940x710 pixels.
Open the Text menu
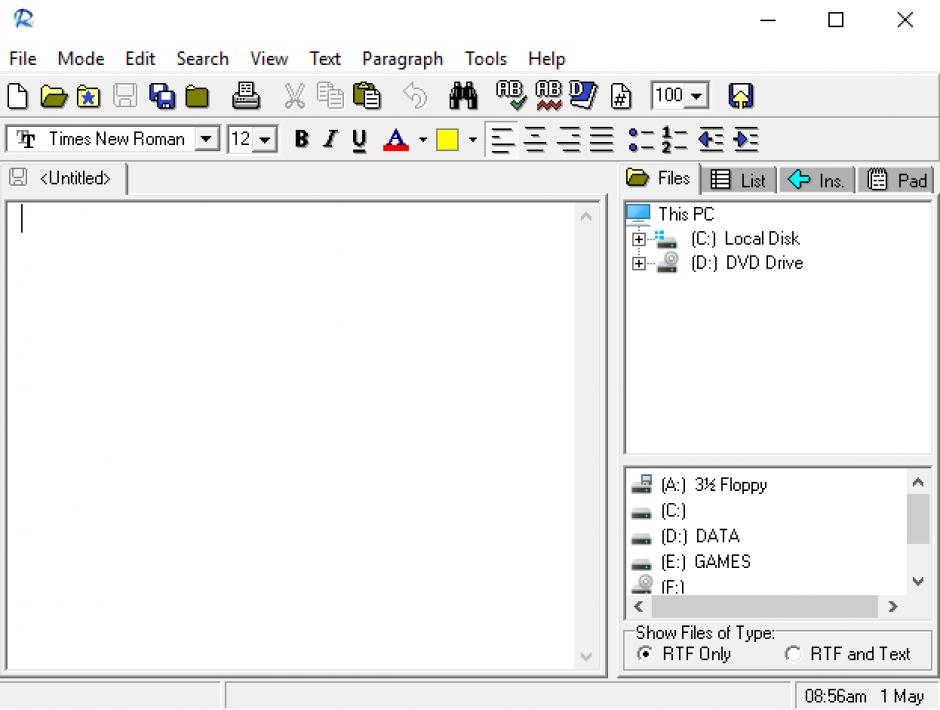[325, 59]
